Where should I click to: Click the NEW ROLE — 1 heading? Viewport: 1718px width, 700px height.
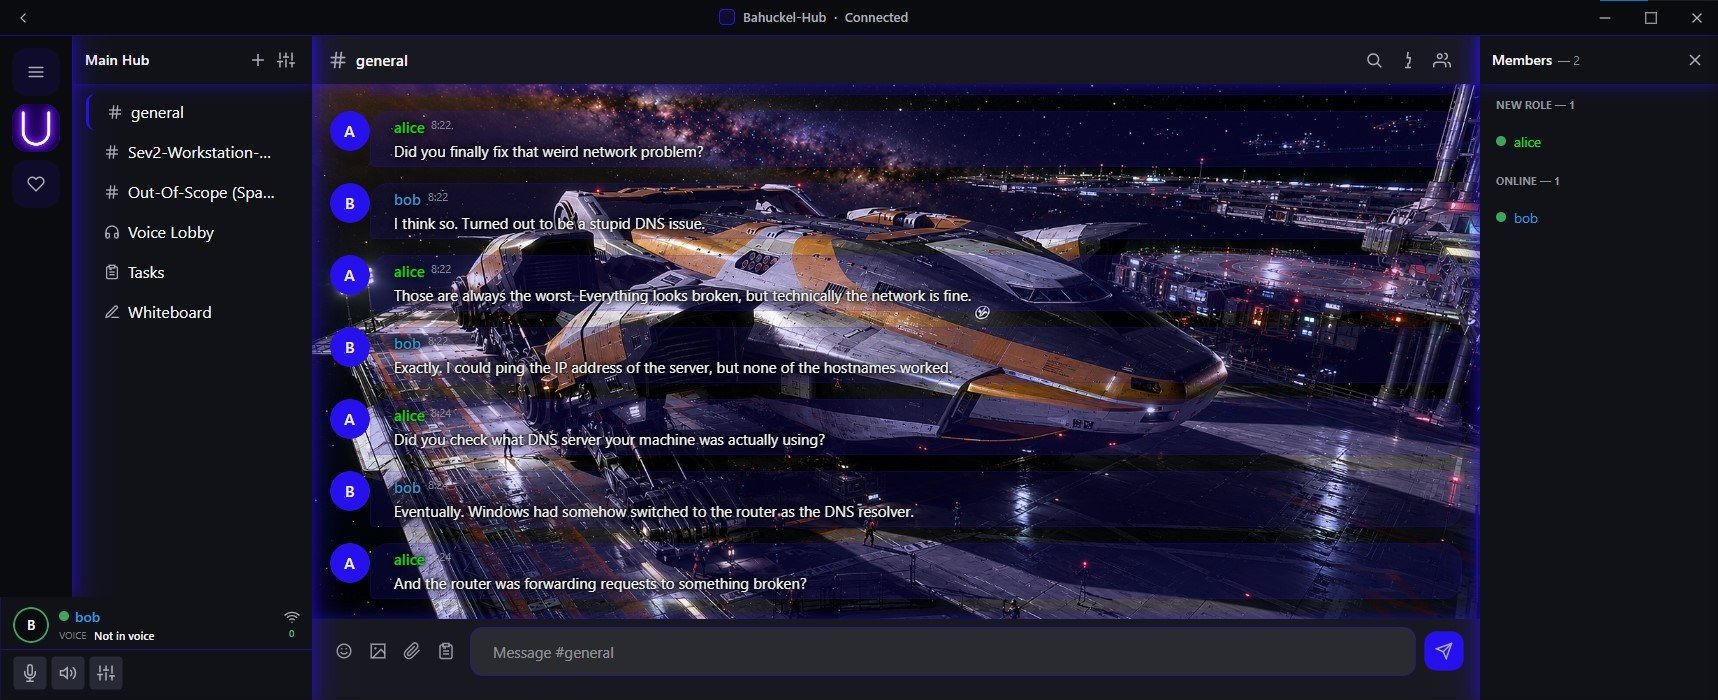tap(1535, 105)
